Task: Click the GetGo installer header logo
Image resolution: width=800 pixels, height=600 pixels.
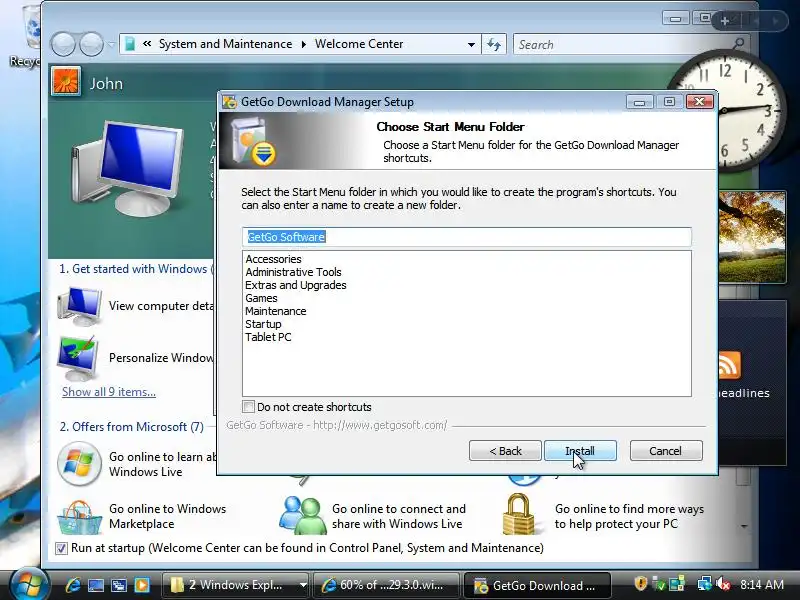Action: click(x=253, y=141)
